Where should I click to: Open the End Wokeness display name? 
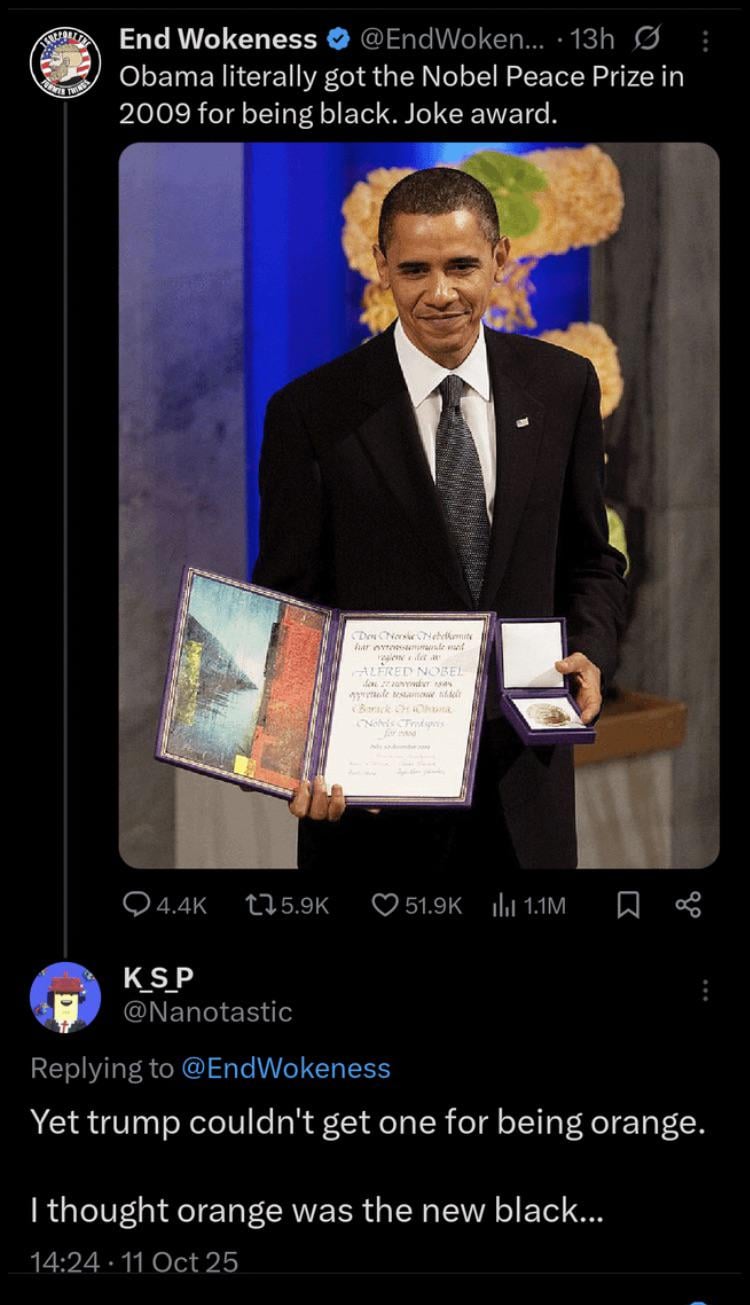coord(219,40)
